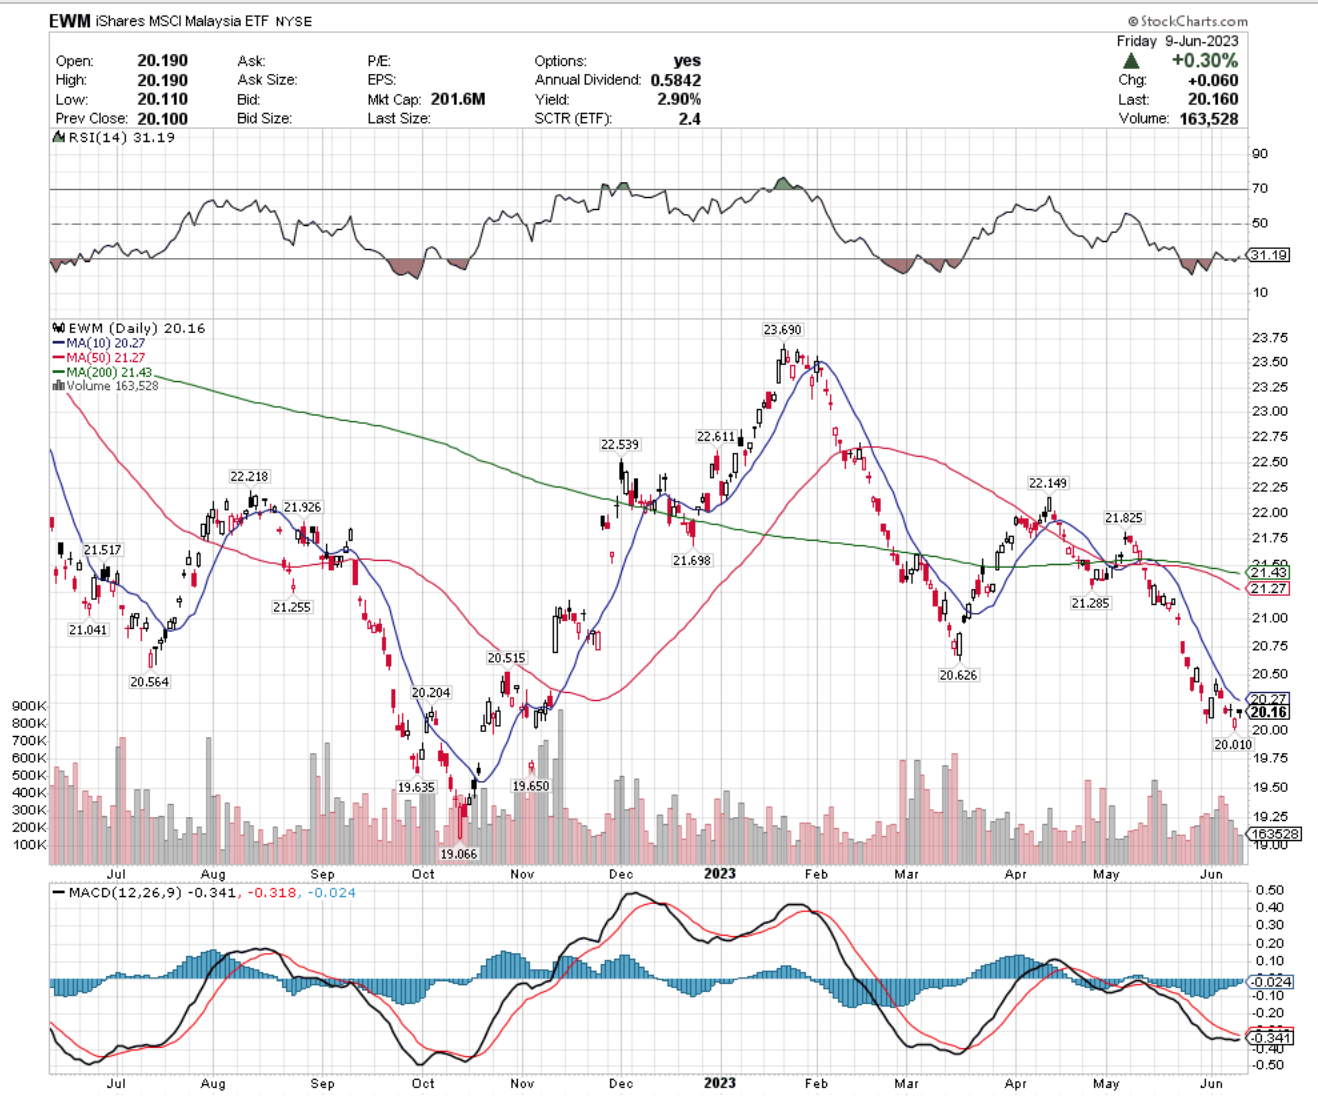Click the 20.16 last price axis tag
This screenshot has width=1318, height=1096.
tap(1268, 712)
